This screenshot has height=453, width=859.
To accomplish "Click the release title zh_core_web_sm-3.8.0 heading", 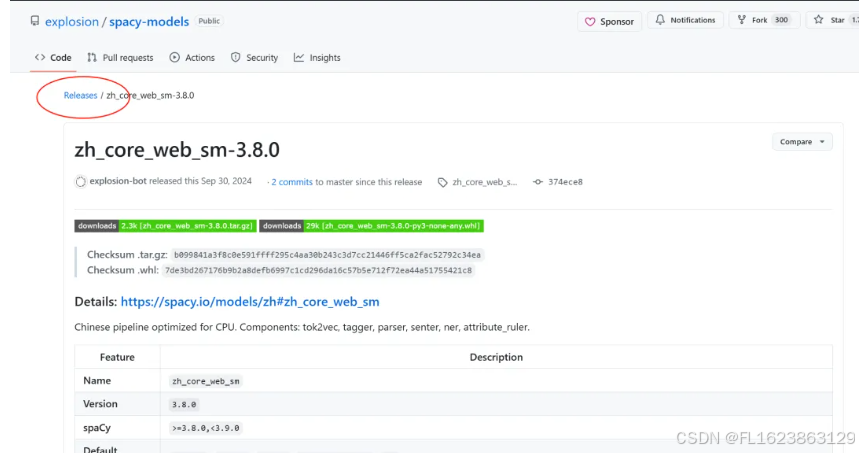I will (177, 150).
